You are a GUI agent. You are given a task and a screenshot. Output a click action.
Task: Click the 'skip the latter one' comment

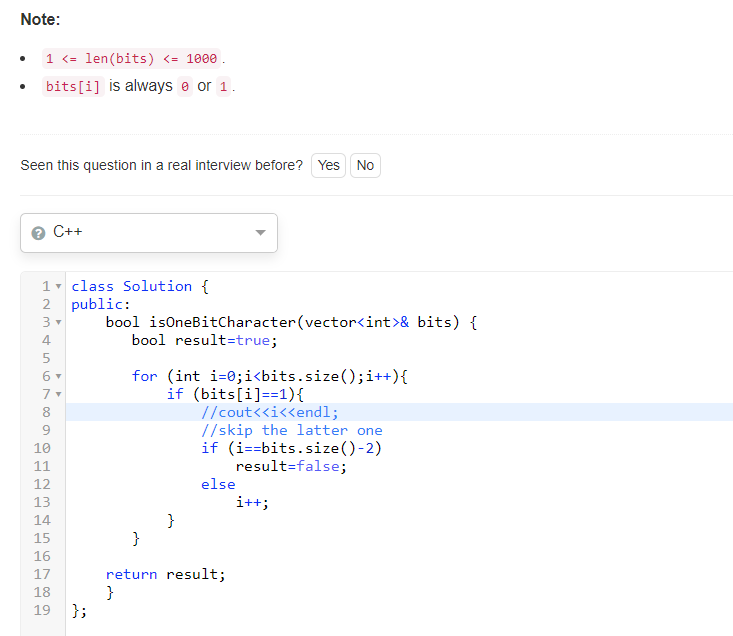(x=292, y=430)
